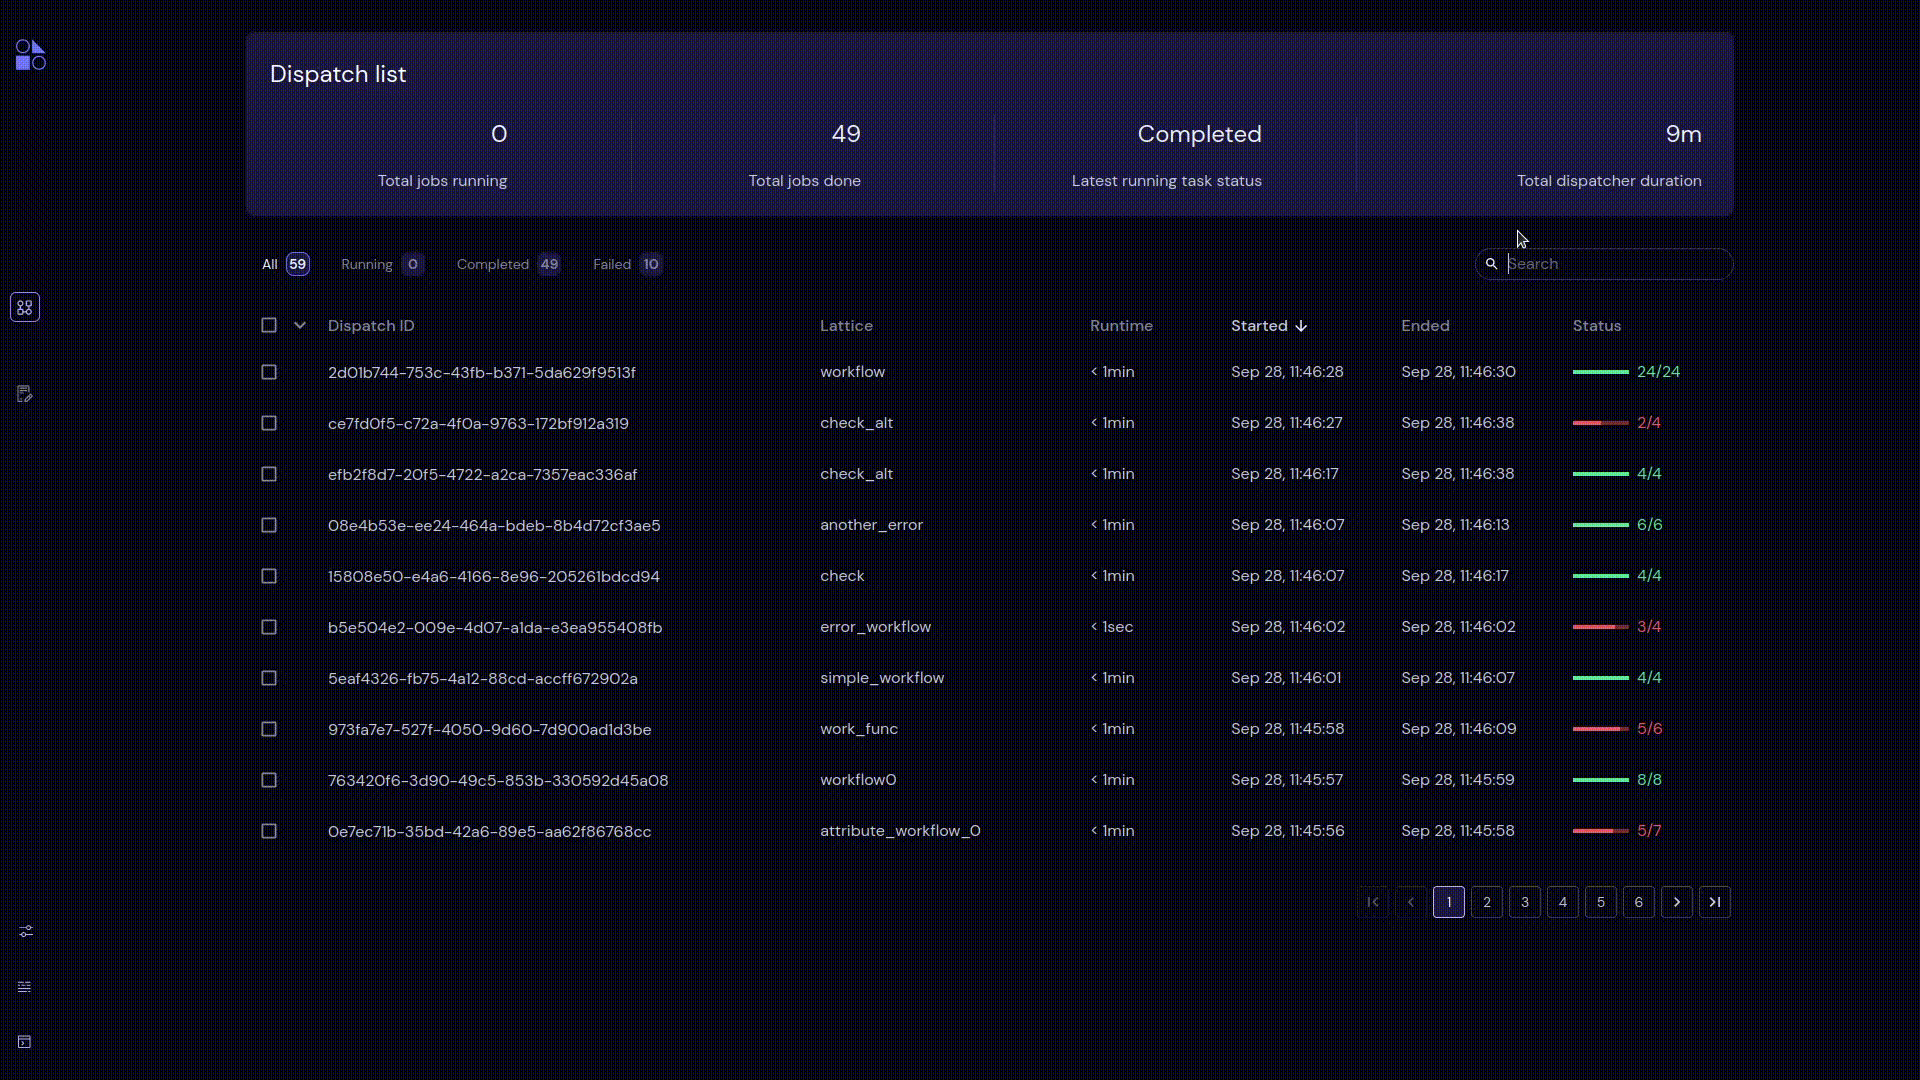
Task: Expand the selection options chevron
Action: point(300,325)
